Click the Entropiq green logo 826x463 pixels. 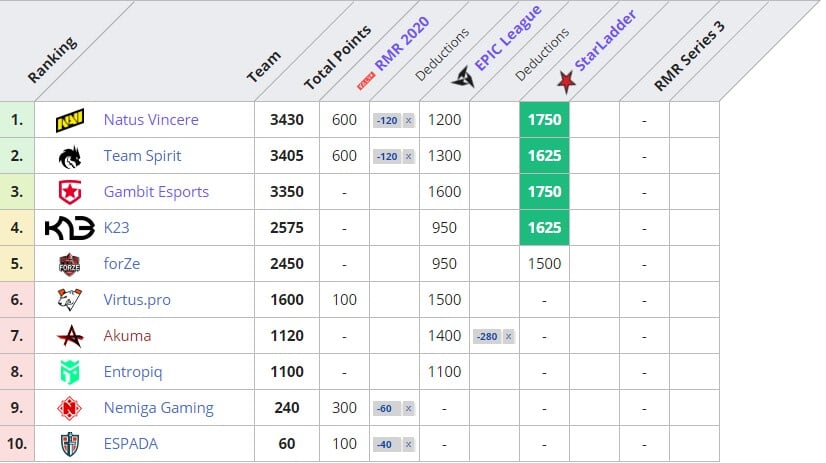click(70, 372)
